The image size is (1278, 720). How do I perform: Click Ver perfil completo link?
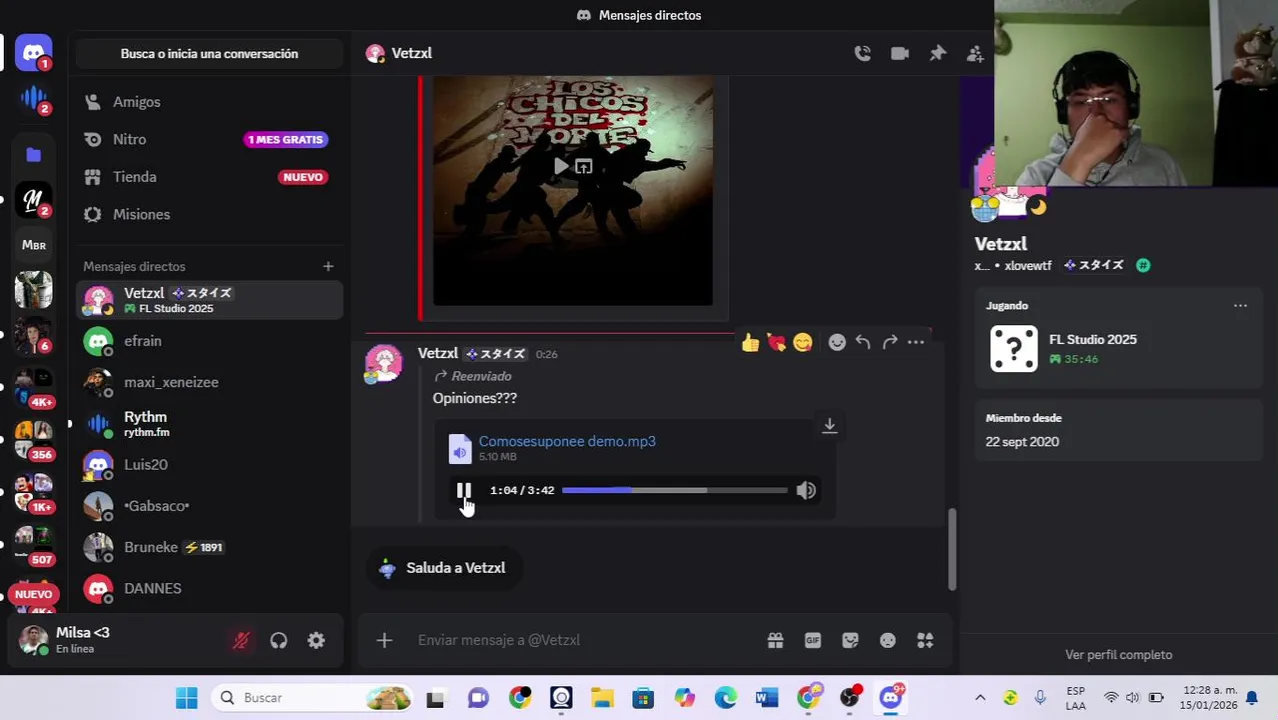coord(1118,655)
